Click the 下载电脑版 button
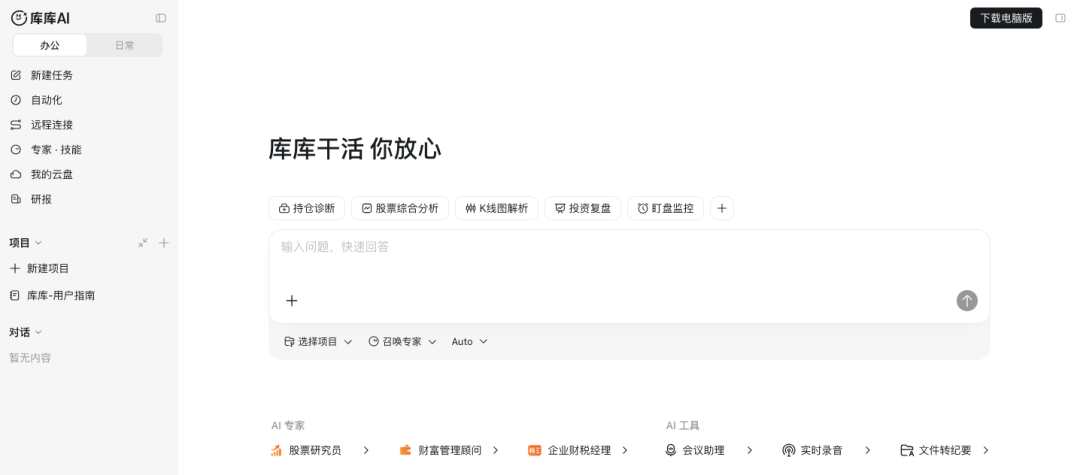 click(1006, 18)
